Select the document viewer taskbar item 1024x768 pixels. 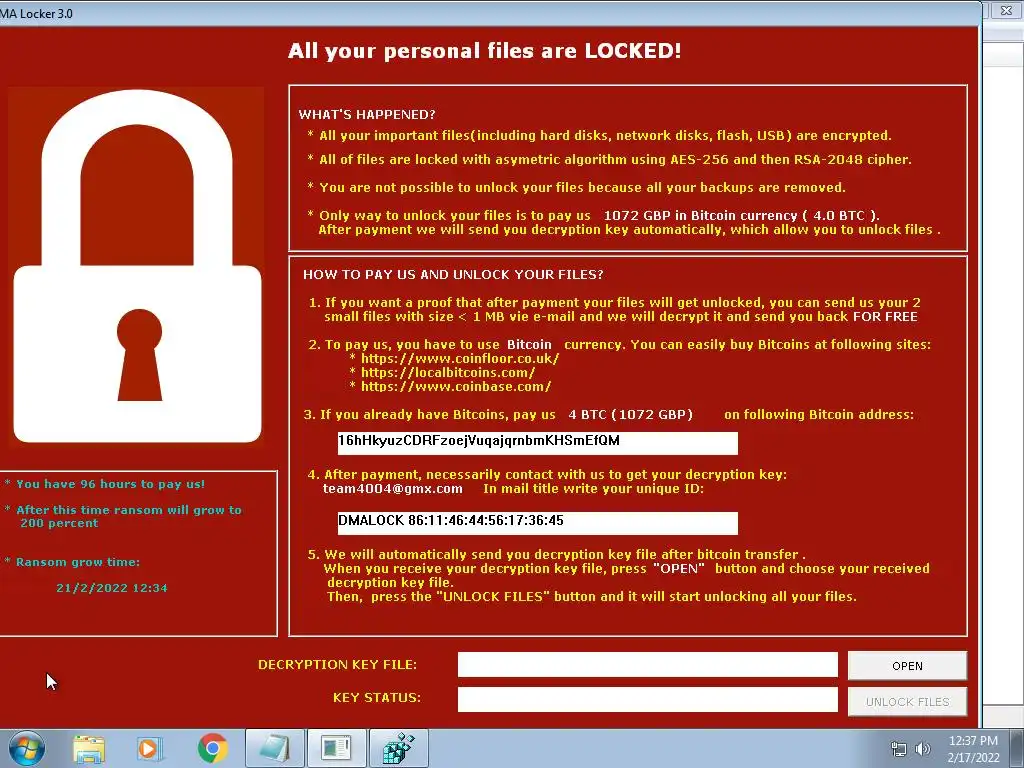coord(336,748)
